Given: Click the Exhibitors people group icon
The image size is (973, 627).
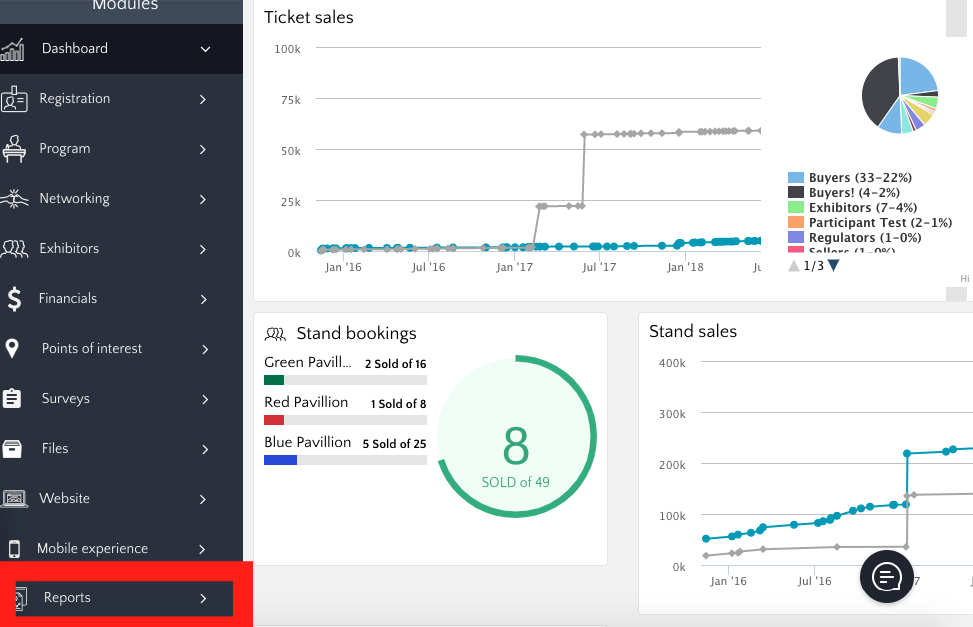Looking at the screenshot, I should click(x=14, y=249).
